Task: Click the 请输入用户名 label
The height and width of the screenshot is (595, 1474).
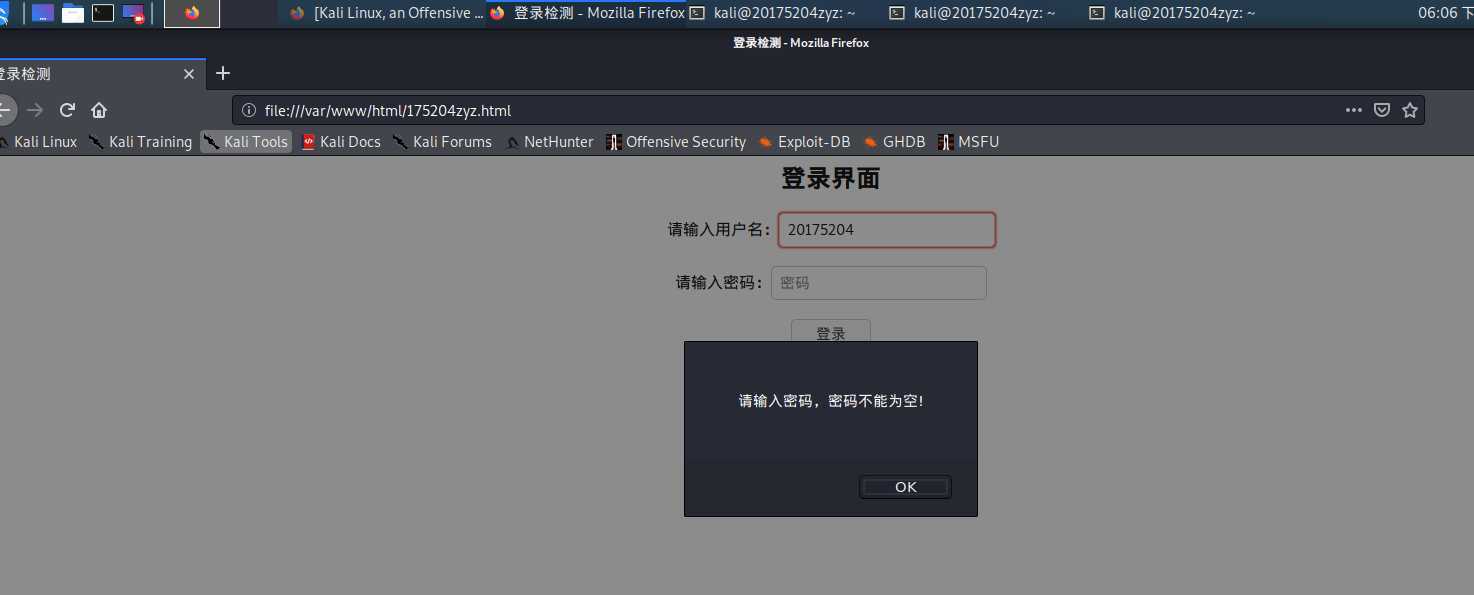Action: click(x=719, y=230)
